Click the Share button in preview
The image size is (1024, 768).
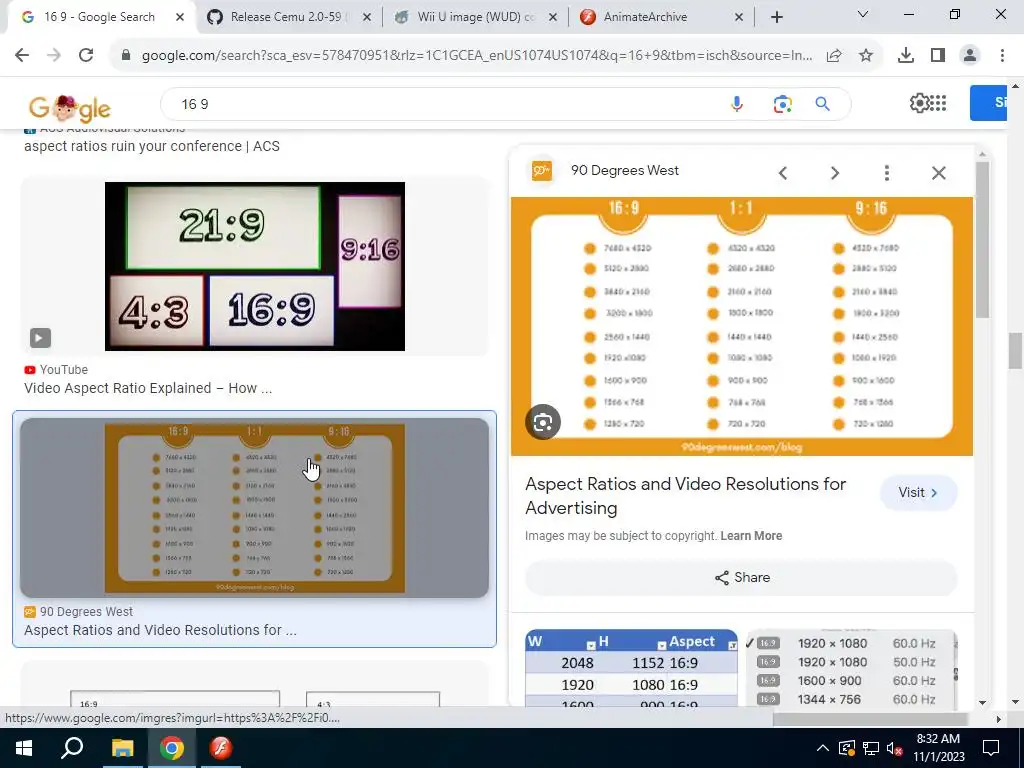click(x=742, y=577)
